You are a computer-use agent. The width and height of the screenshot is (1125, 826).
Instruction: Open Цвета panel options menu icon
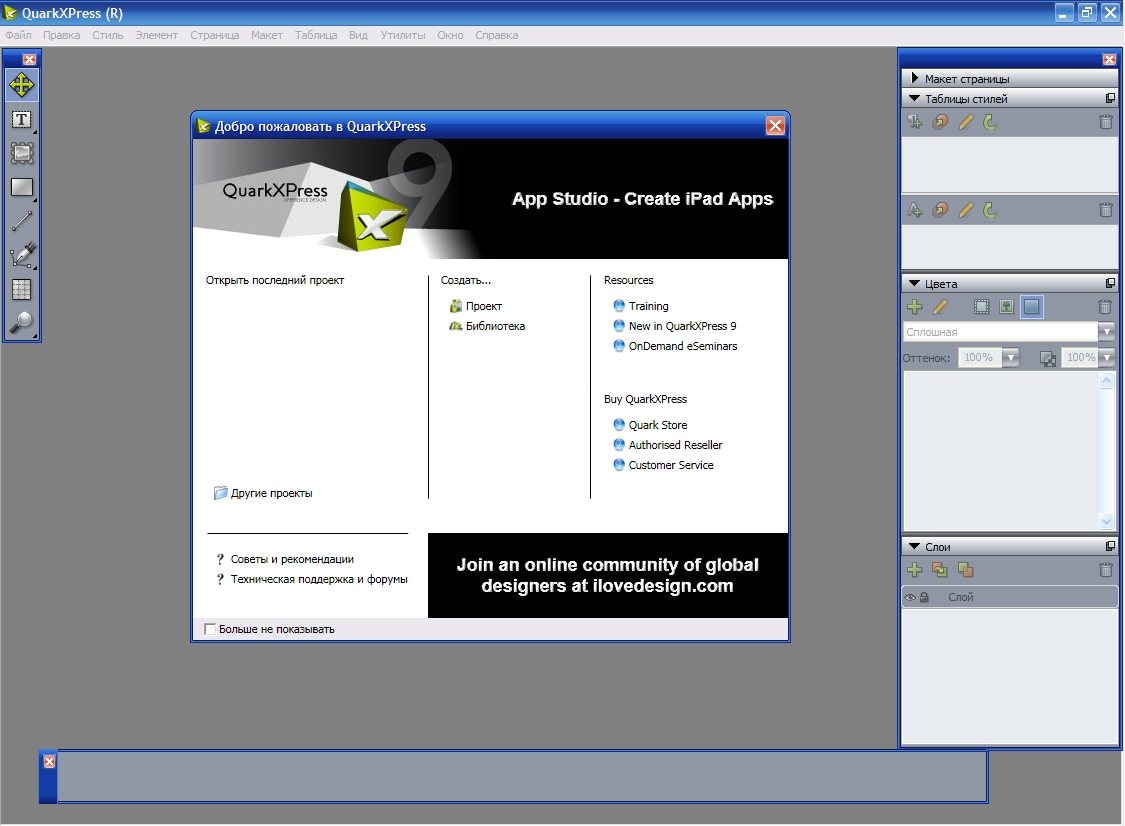pos(1110,283)
